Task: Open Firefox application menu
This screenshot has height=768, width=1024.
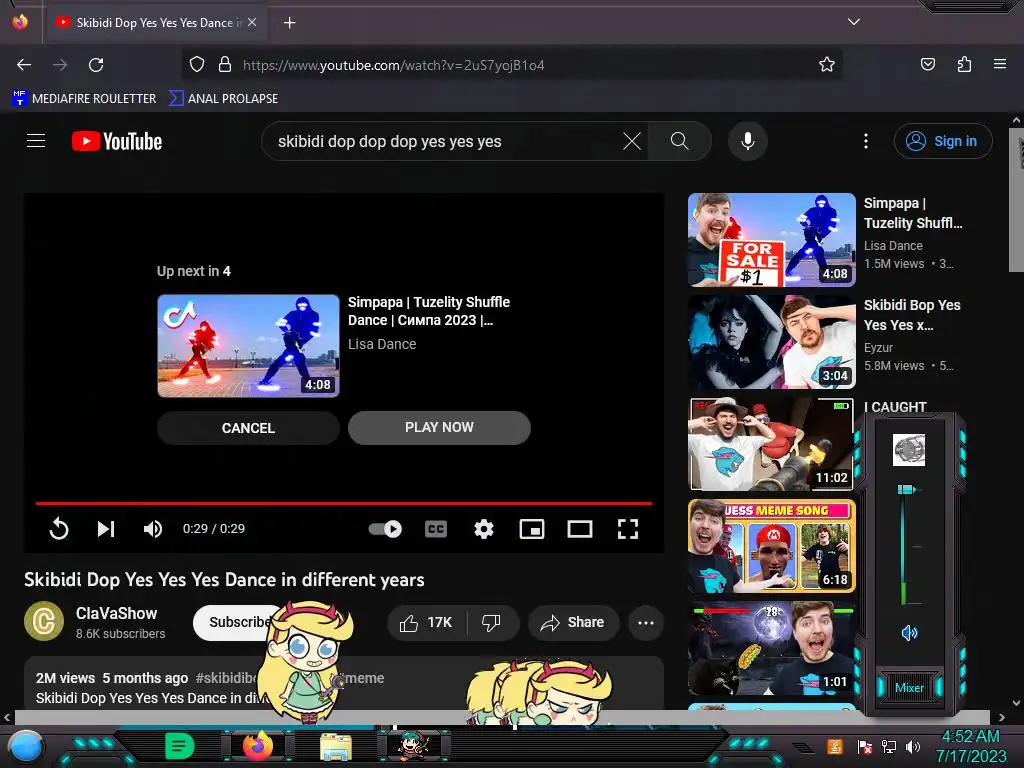Action: click(x=999, y=65)
